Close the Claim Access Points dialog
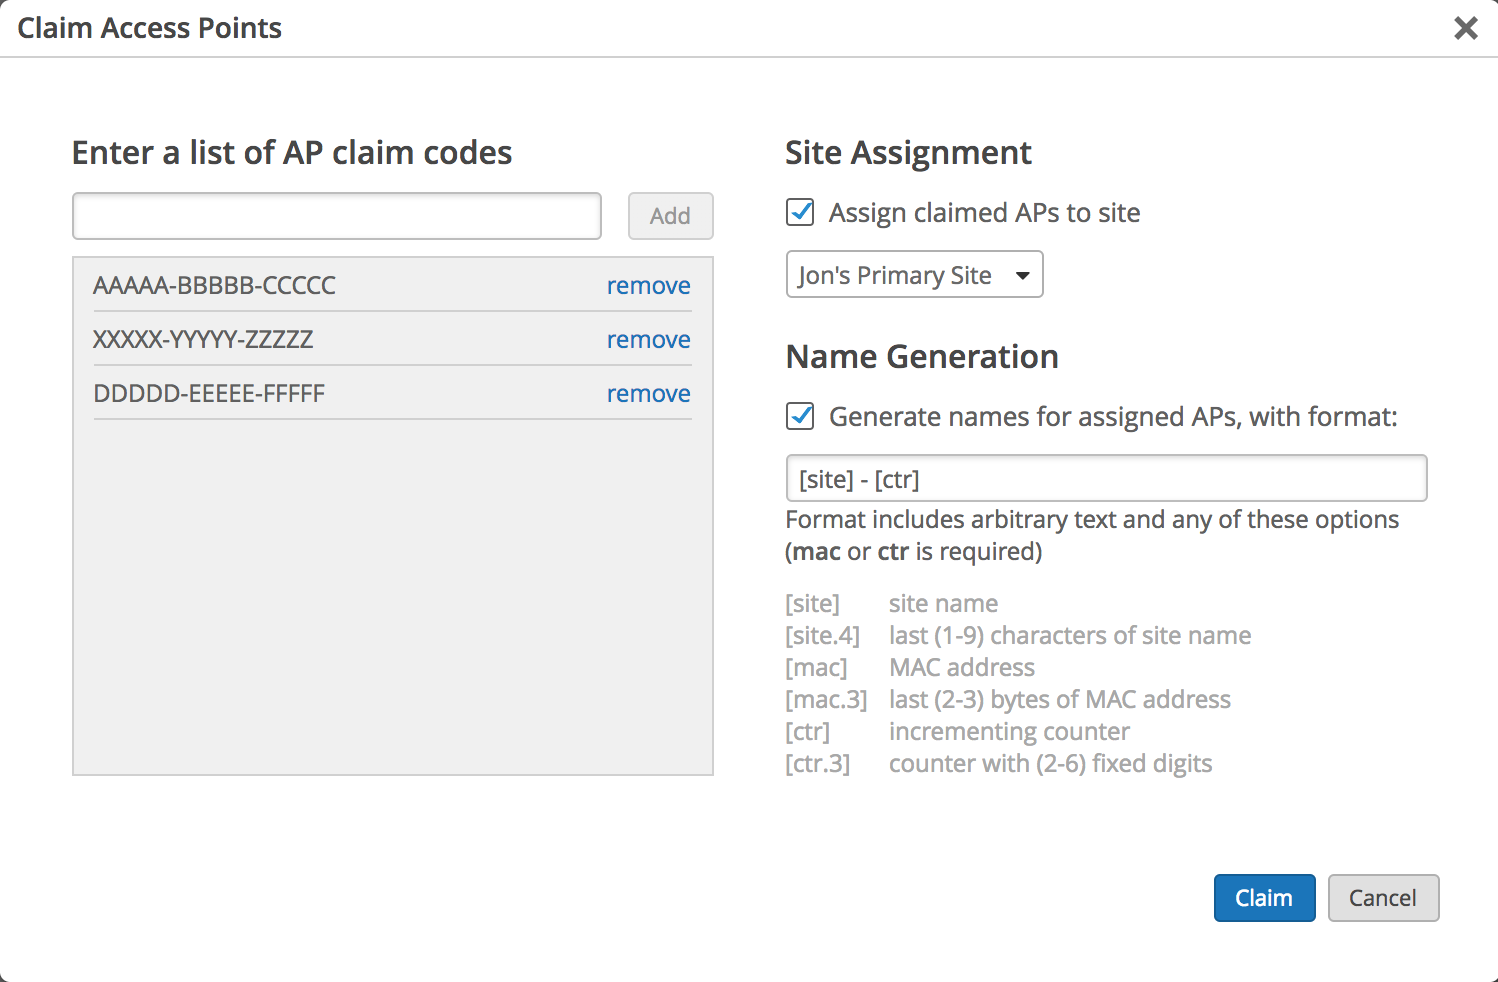This screenshot has width=1498, height=982. 1465,28
